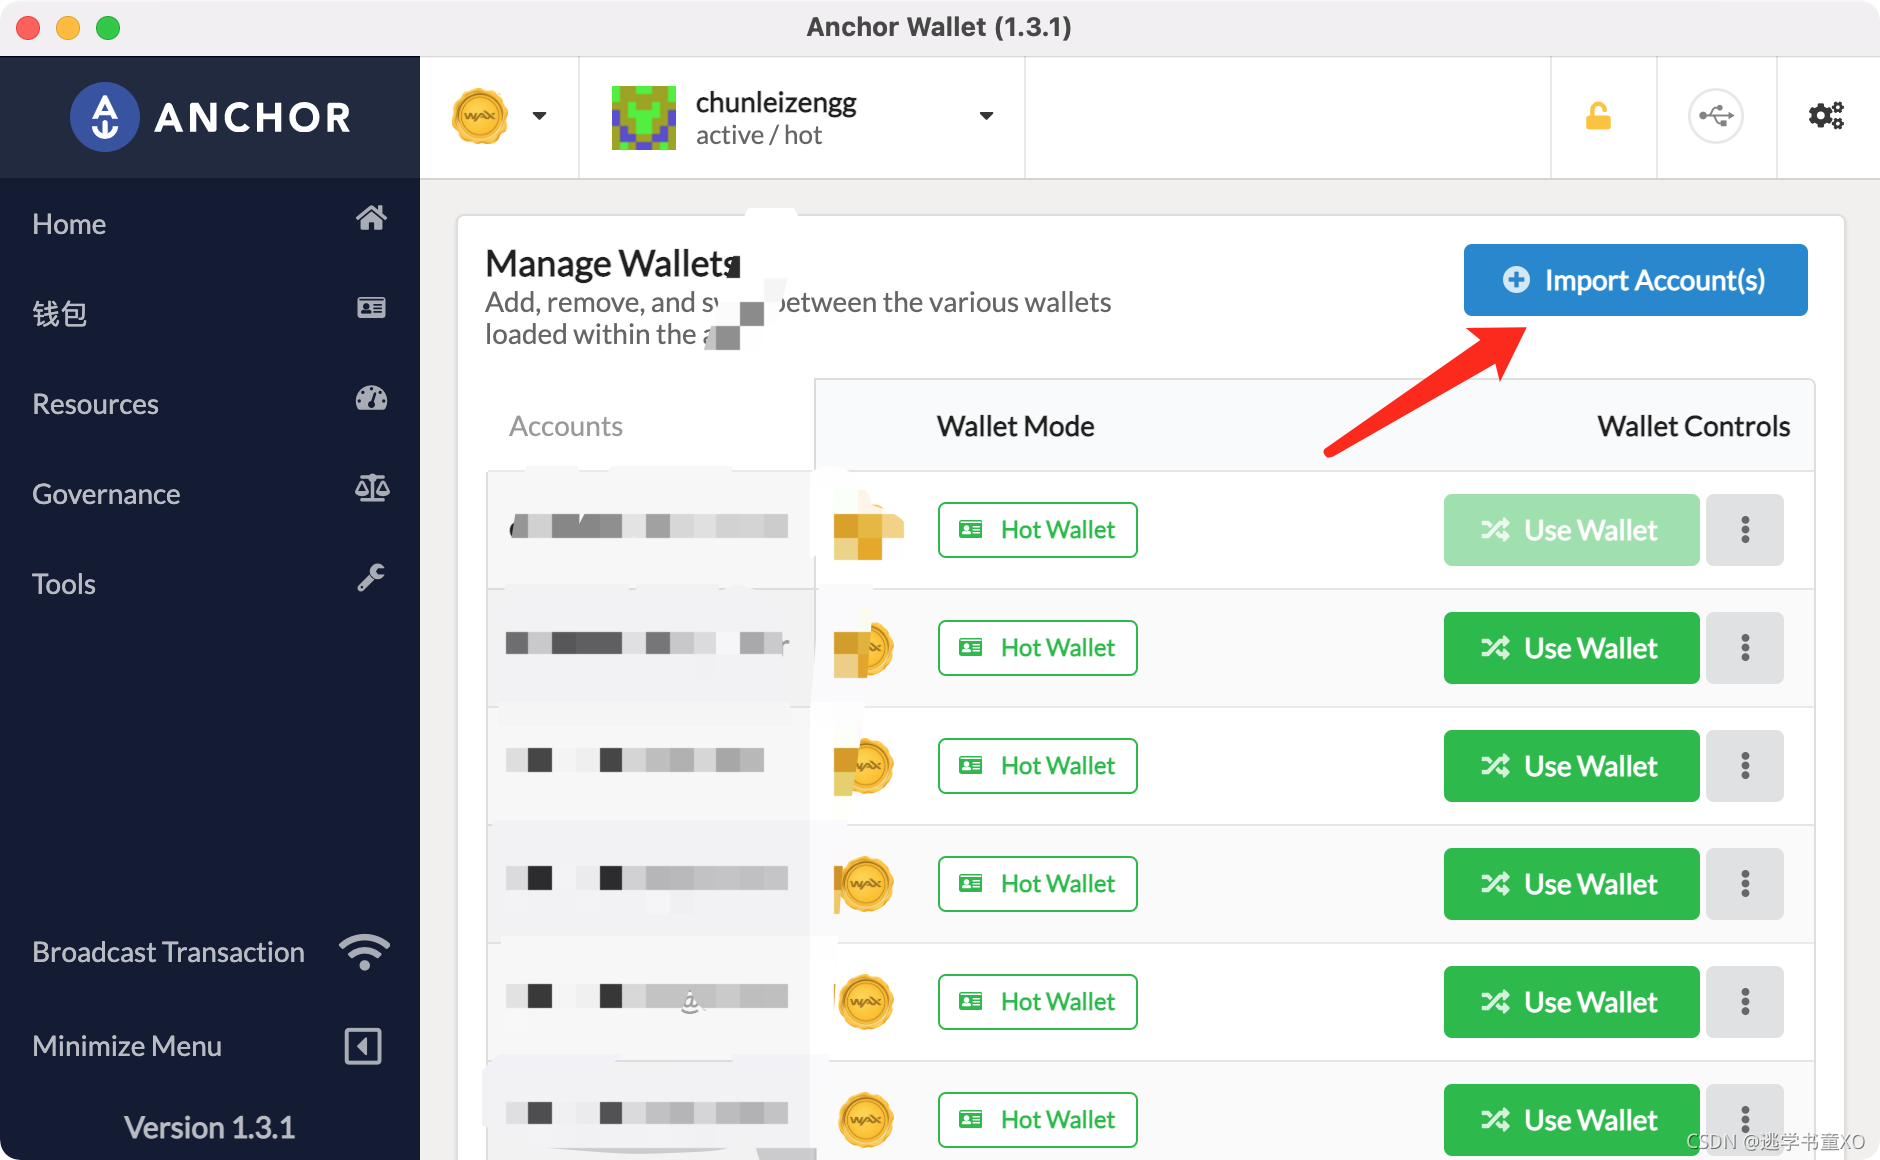Screen dimensions: 1880x1160
Task: Click the Anchor logo in the sidebar
Action: pos(211,117)
